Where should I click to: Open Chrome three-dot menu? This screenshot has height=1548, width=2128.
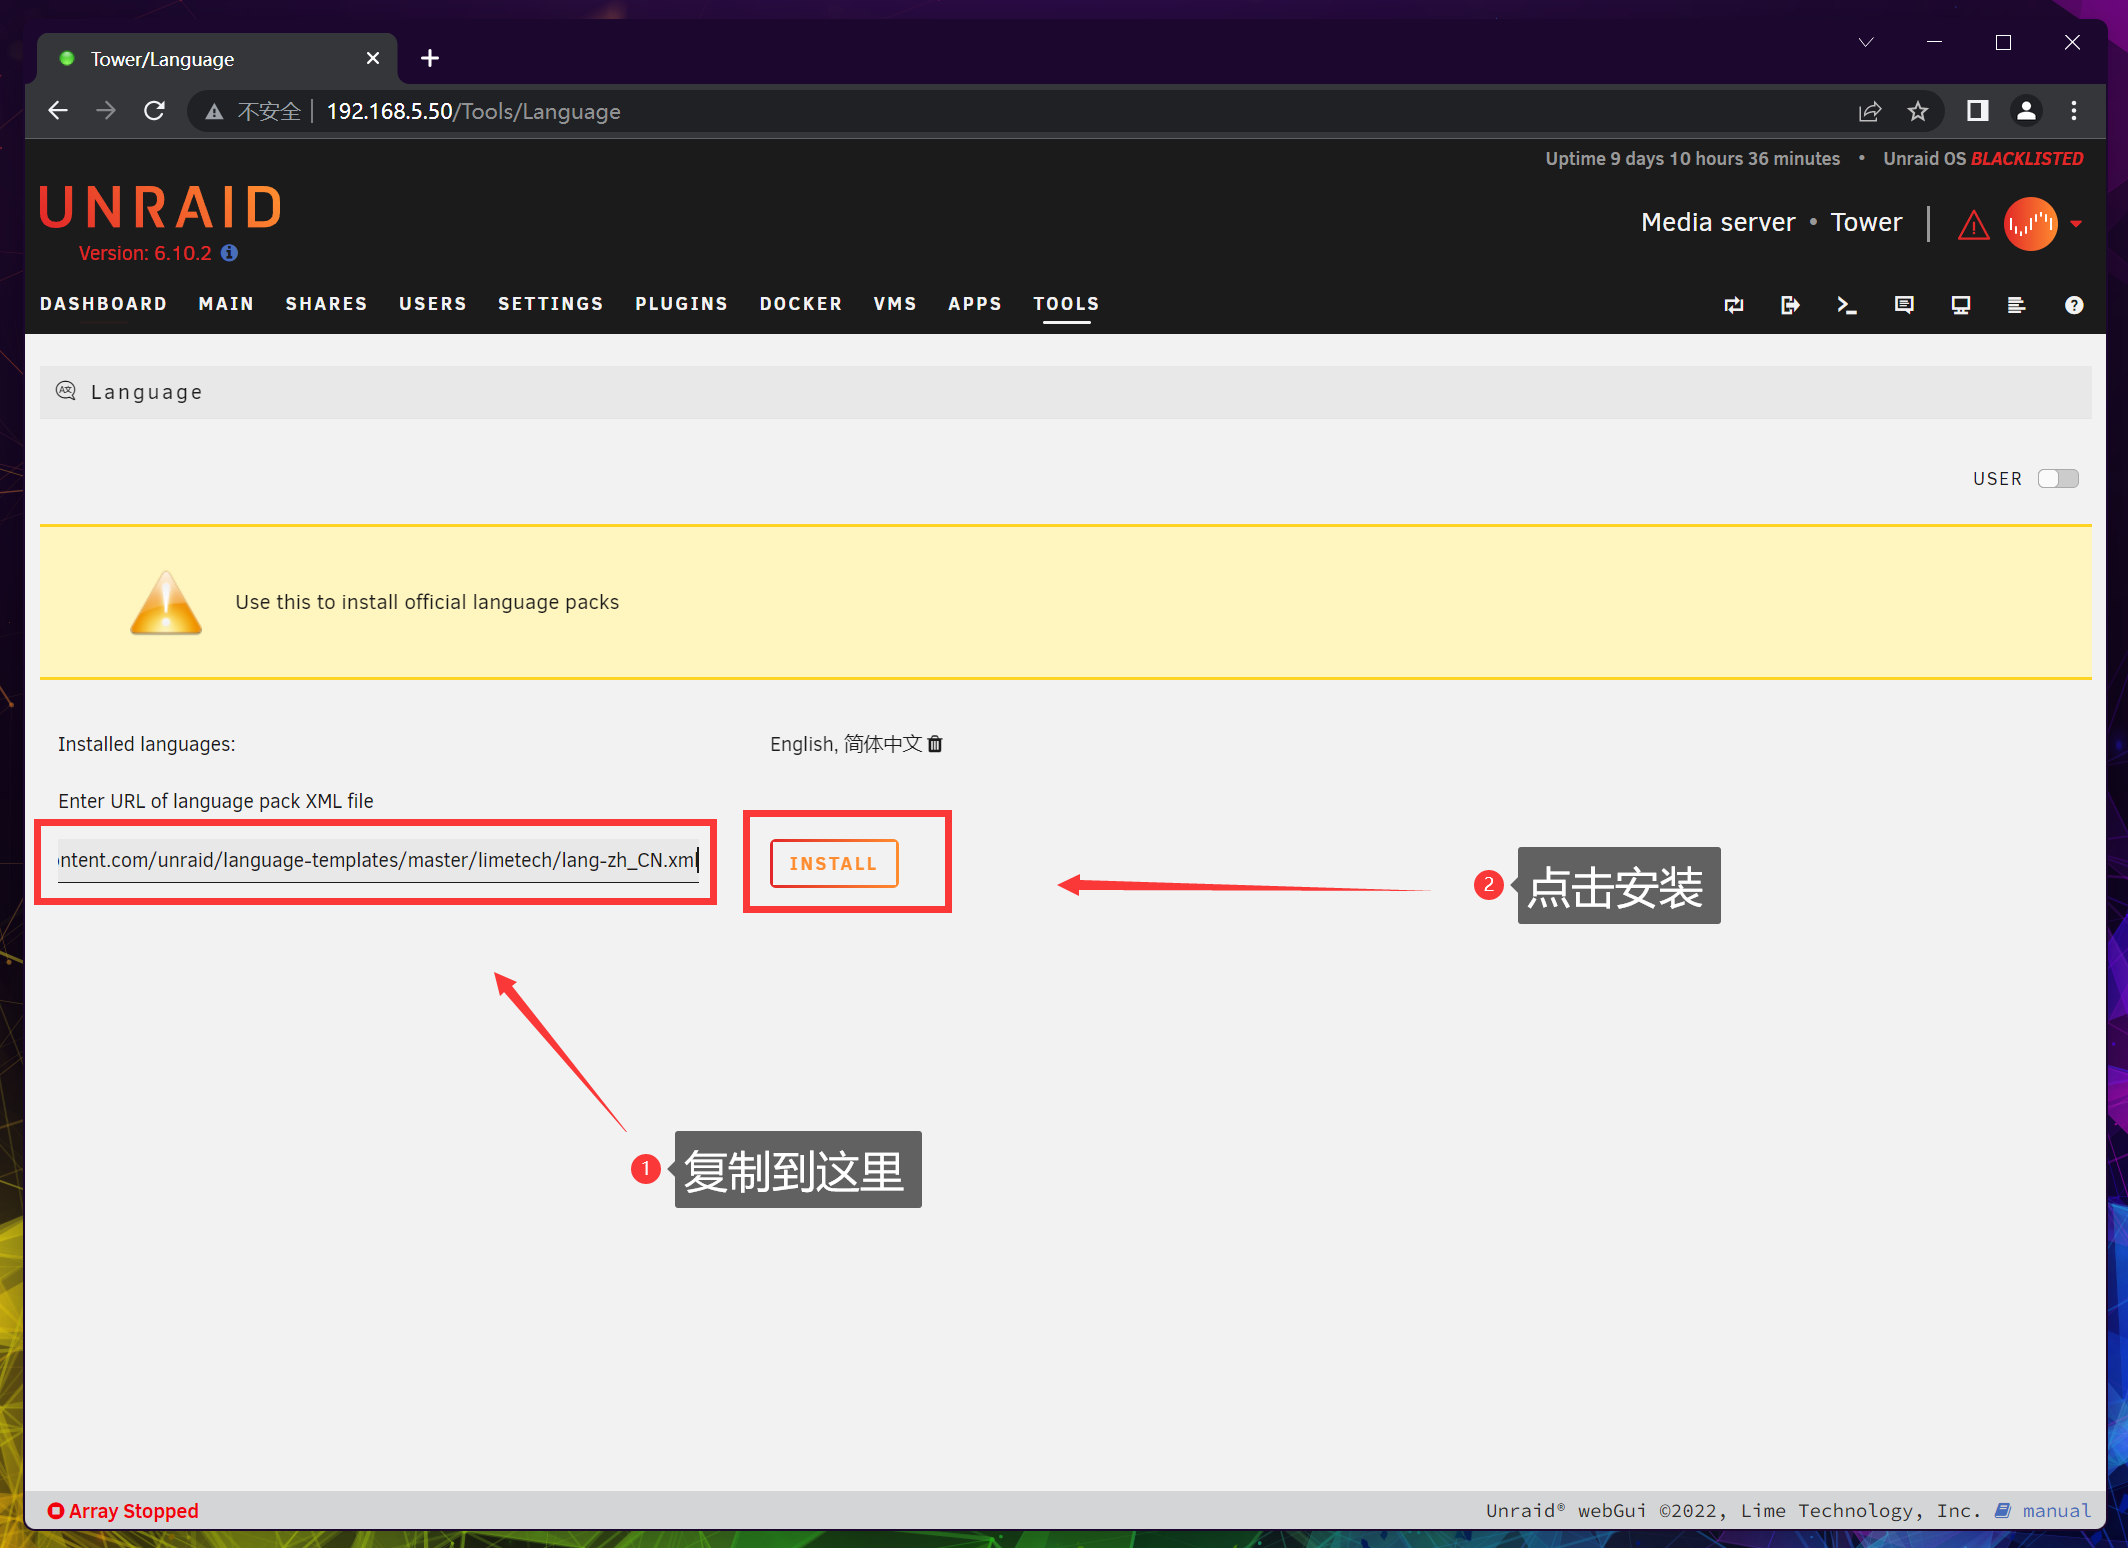[x=2074, y=111]
